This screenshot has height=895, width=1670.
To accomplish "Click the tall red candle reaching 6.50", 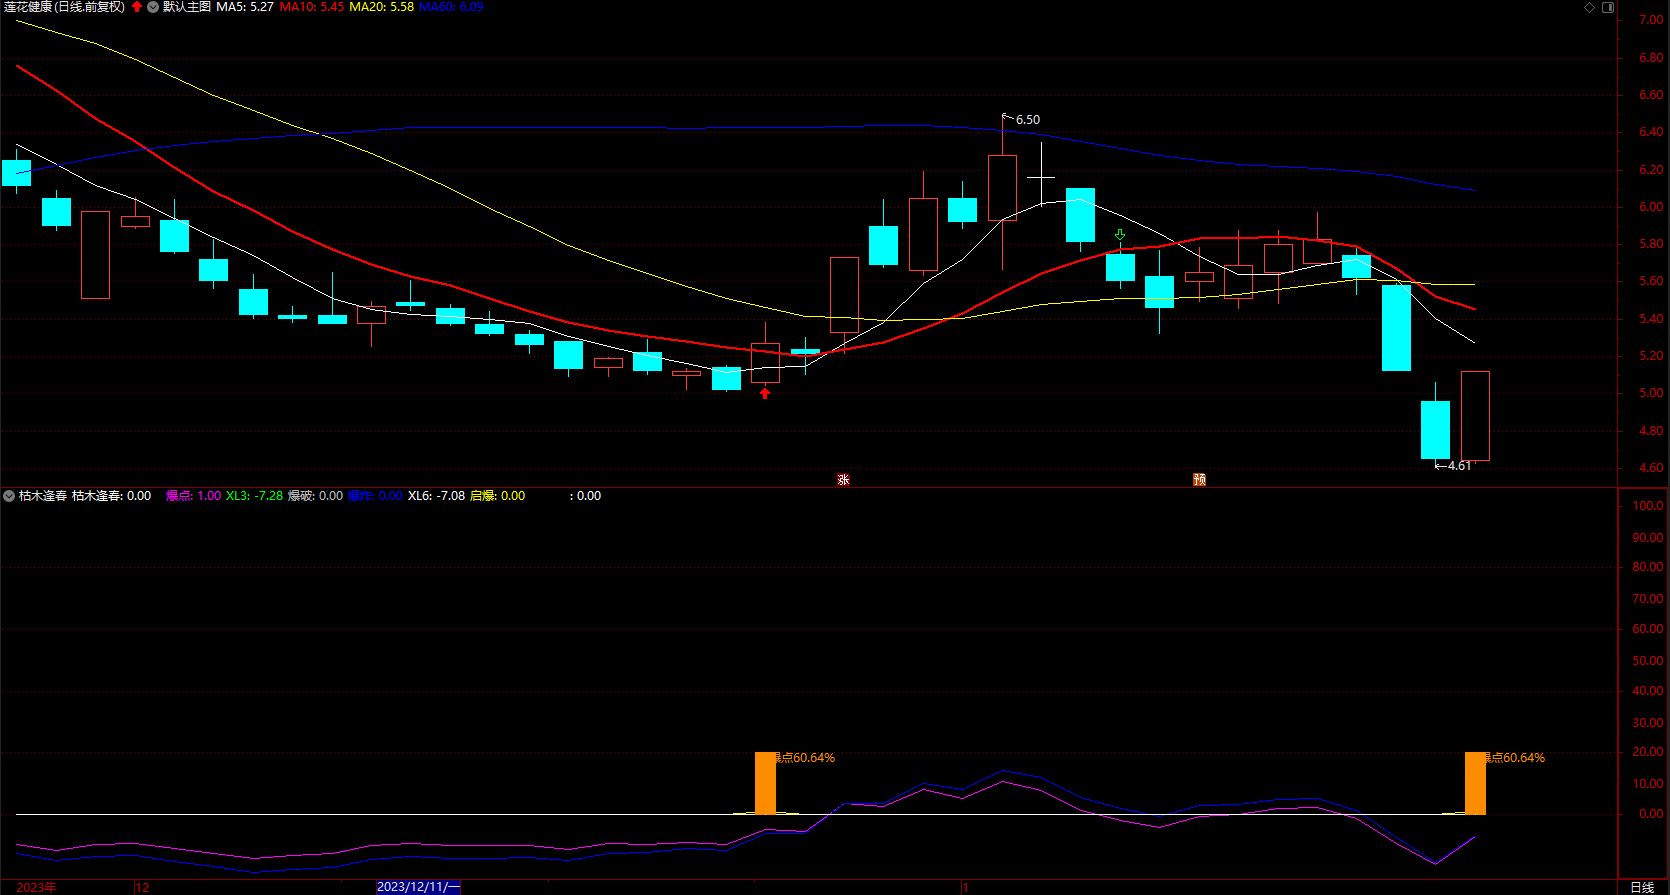I will [x=1002, y=188].
